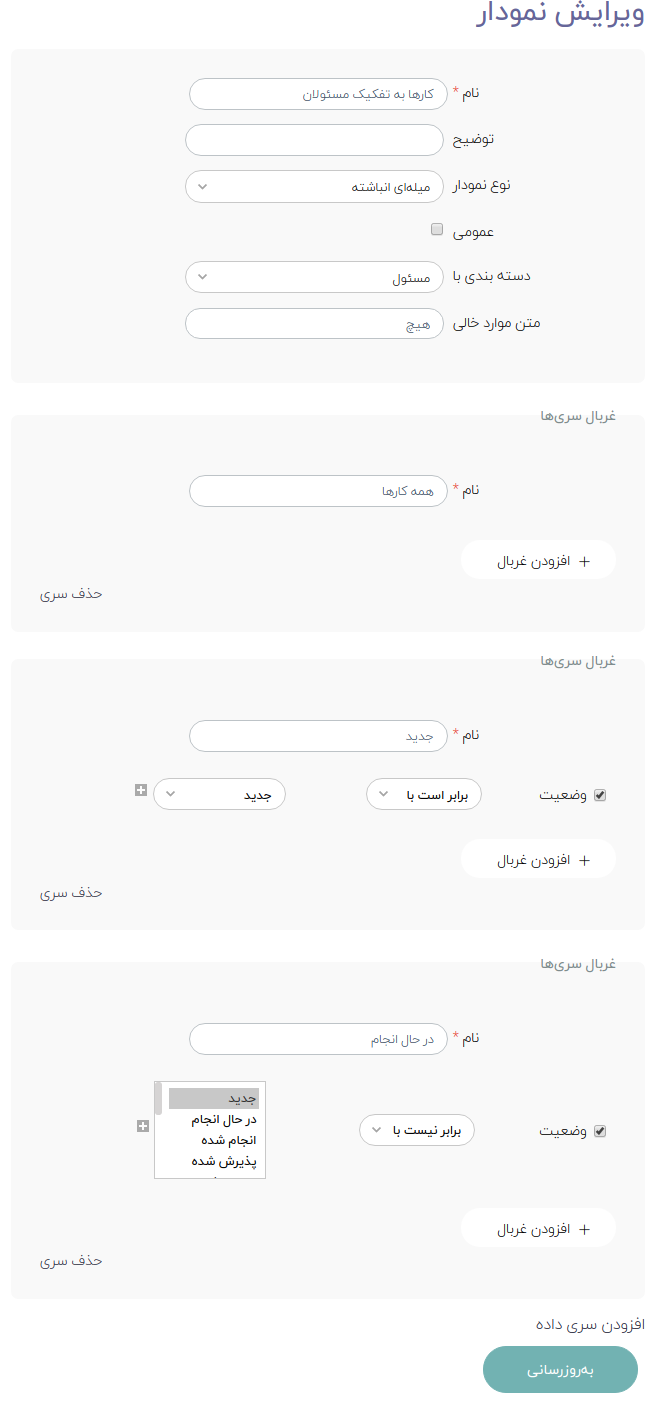Click the متن موارد خالی field

pyautogui.click(x=315, y=324)
